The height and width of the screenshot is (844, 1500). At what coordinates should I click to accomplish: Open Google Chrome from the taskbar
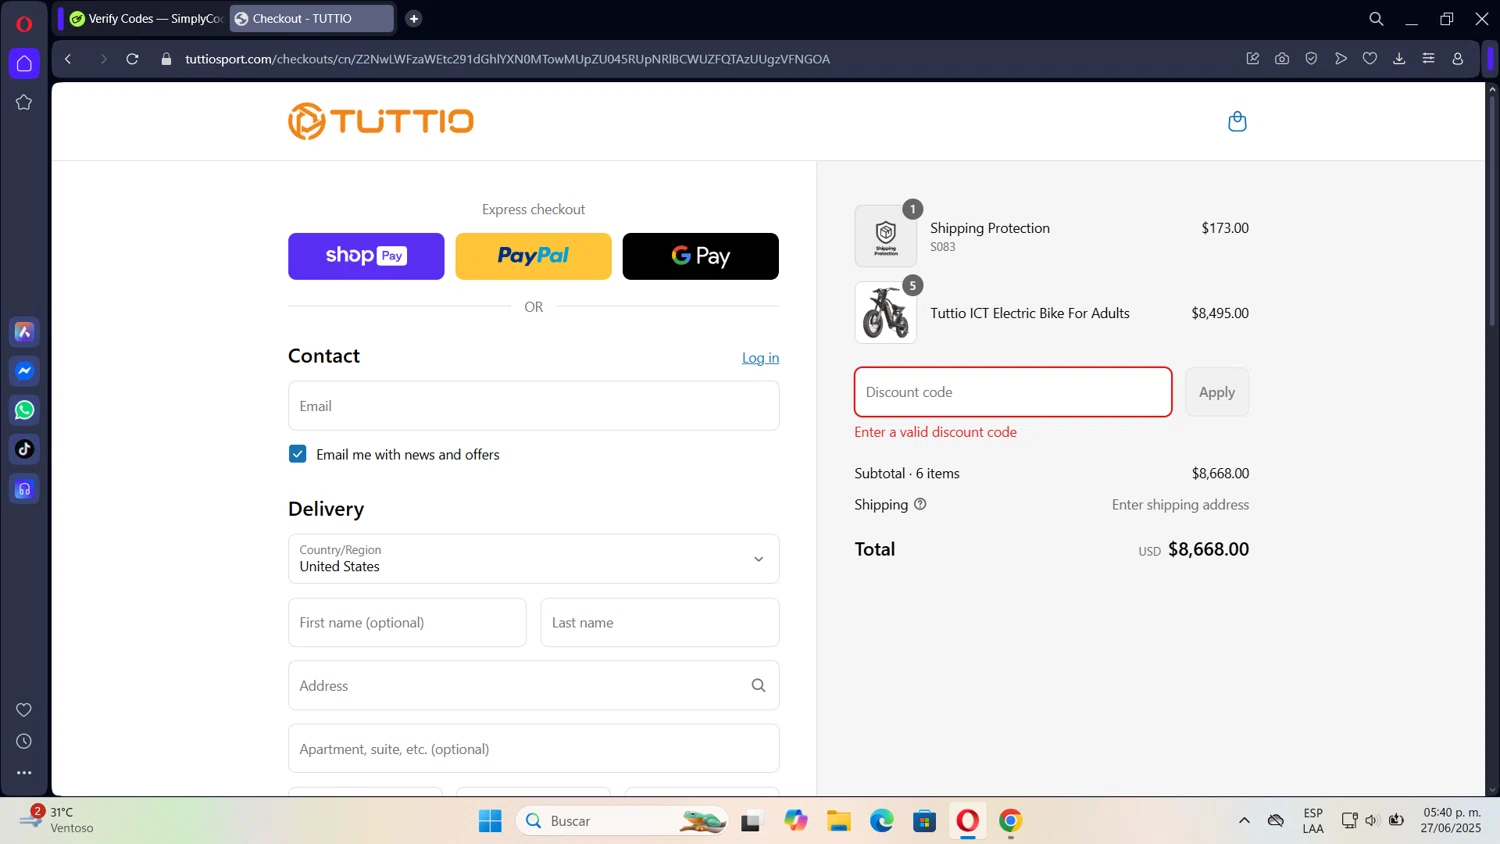coord(1011,821)
